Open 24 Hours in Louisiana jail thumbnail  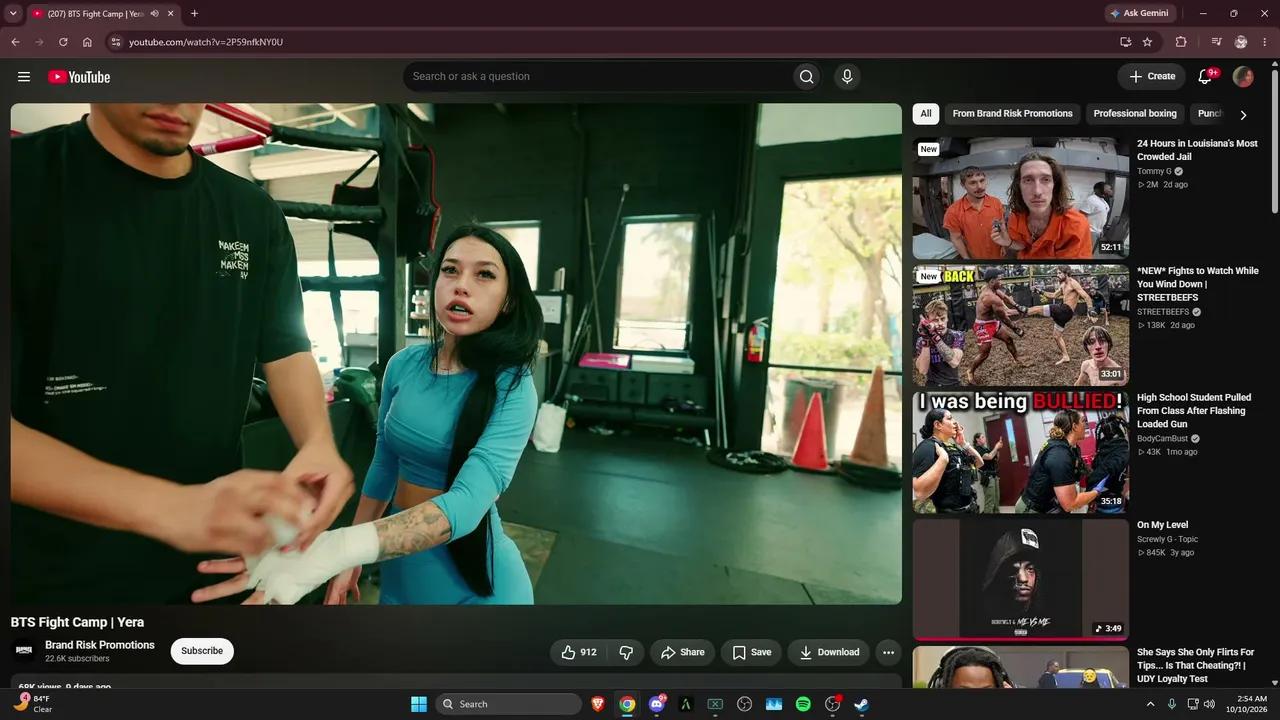point(1020,198)
